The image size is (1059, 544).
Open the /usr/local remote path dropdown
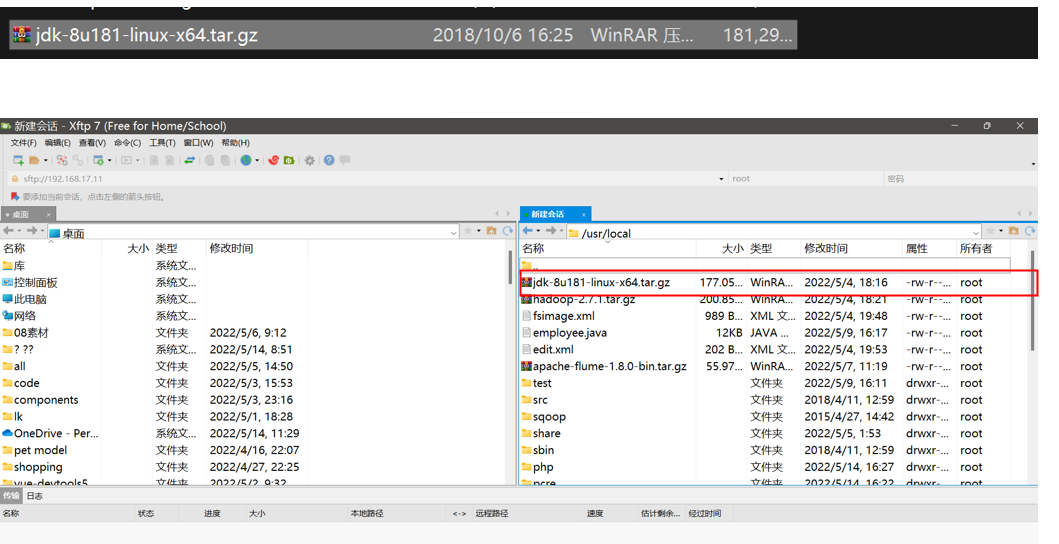click(976, 232)
